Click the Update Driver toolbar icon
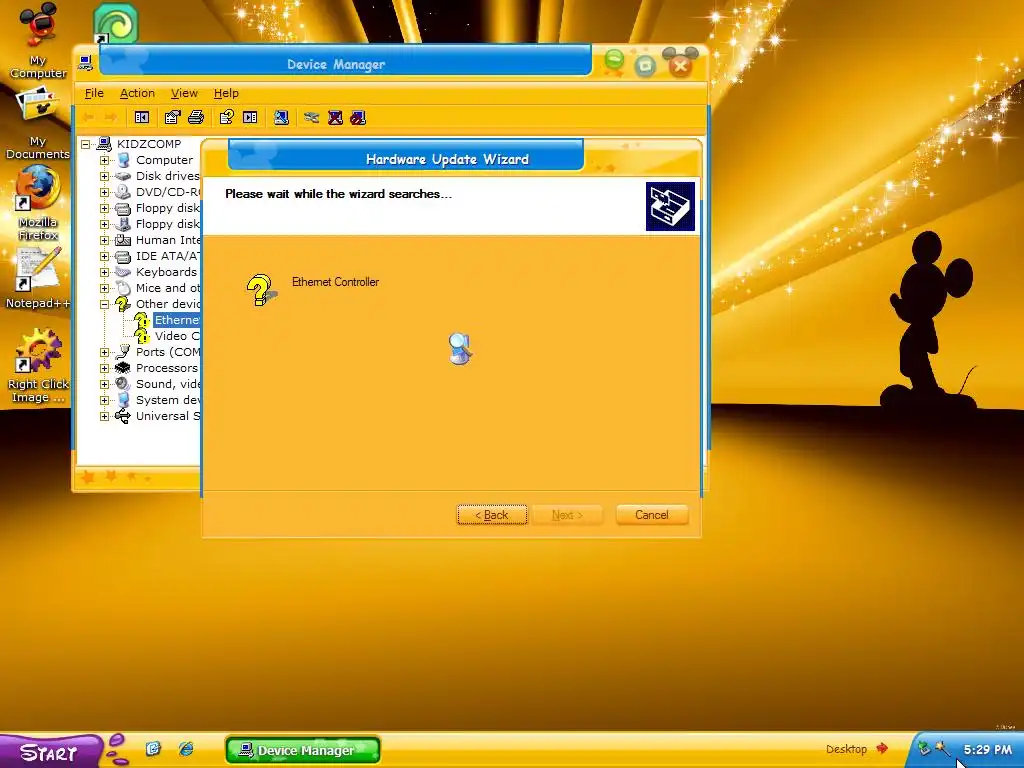Image resolution: width=1024 pixels, height=768 pixels. click(312, 118)
